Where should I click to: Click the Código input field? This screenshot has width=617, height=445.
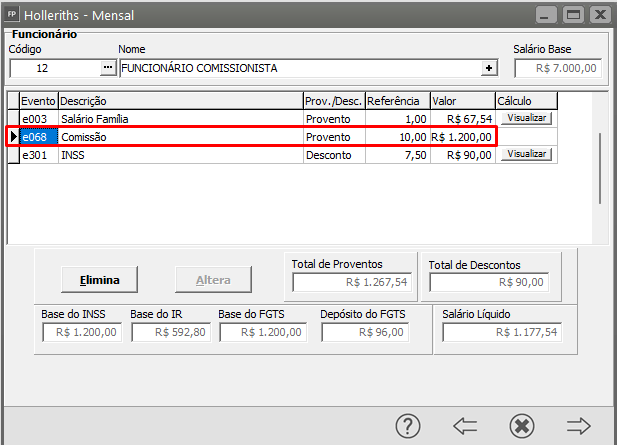tap(54, 68)
